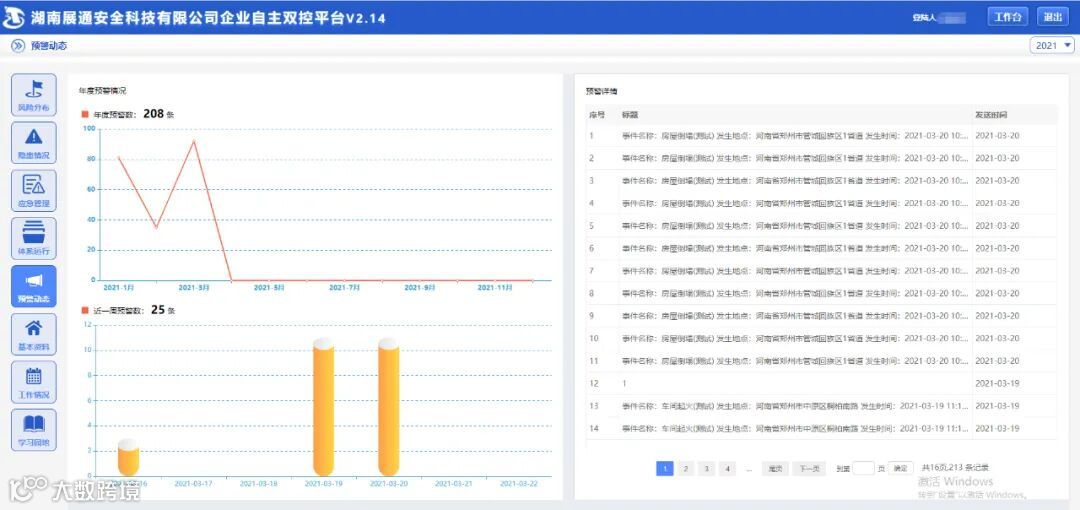Open alert row 1 title 房屋倒塌

coord(795,136)
